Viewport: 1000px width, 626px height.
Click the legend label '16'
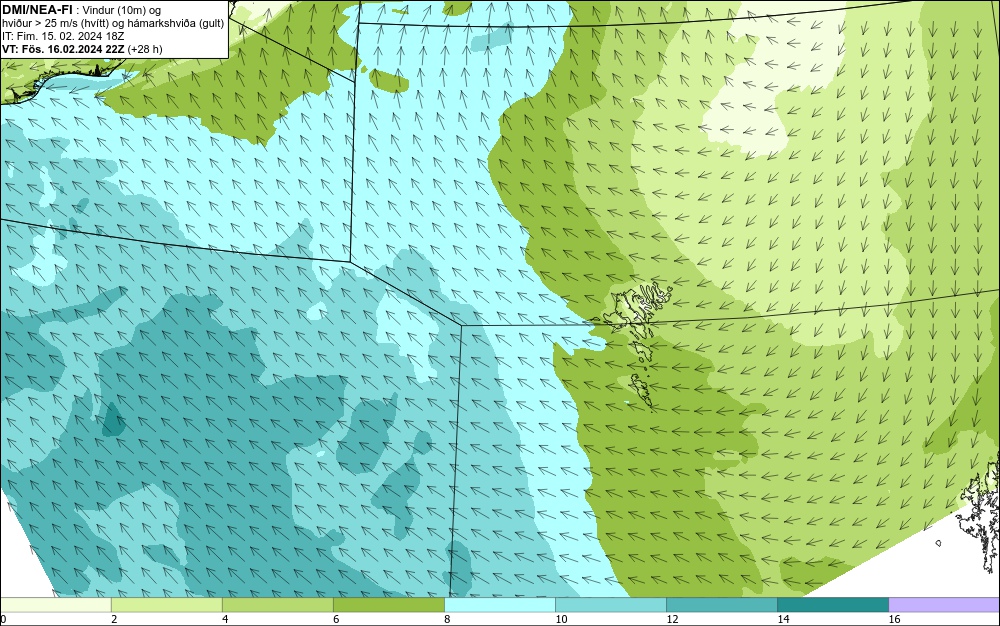click(x=894, y=619)
